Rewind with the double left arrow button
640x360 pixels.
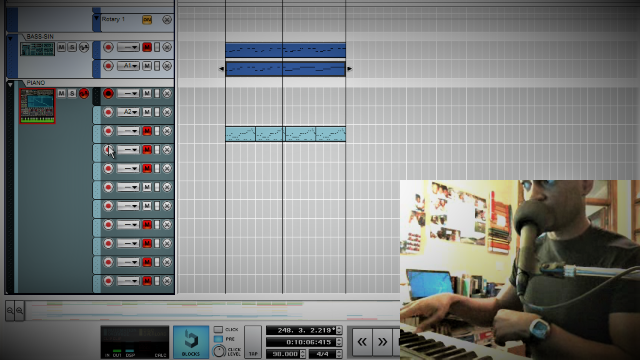point(362,342)
